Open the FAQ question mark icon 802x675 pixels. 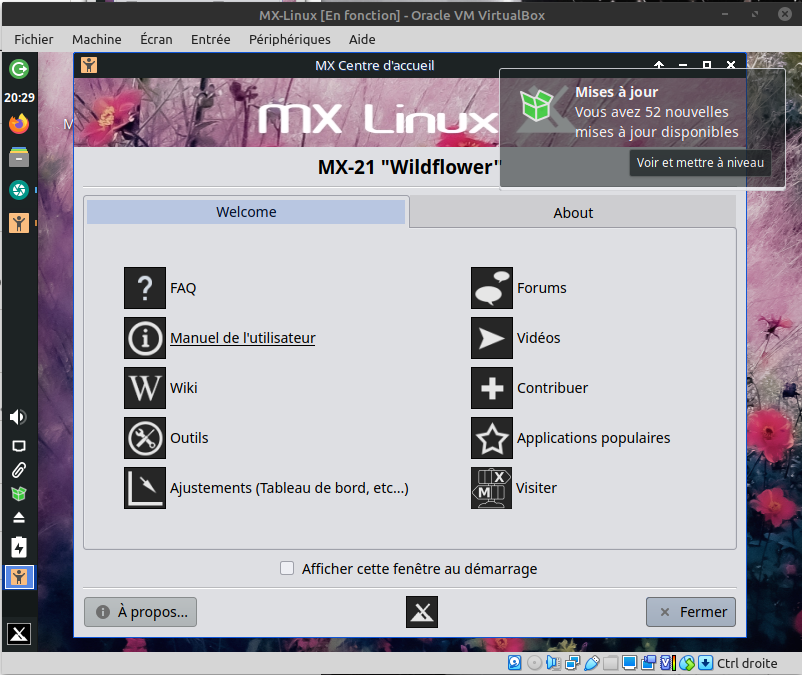coord(145,288)
